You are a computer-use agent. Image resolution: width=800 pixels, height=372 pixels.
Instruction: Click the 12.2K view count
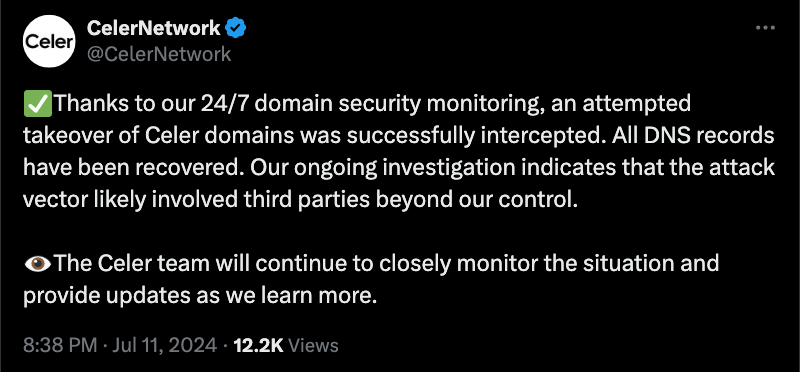[x=258, y=345]
